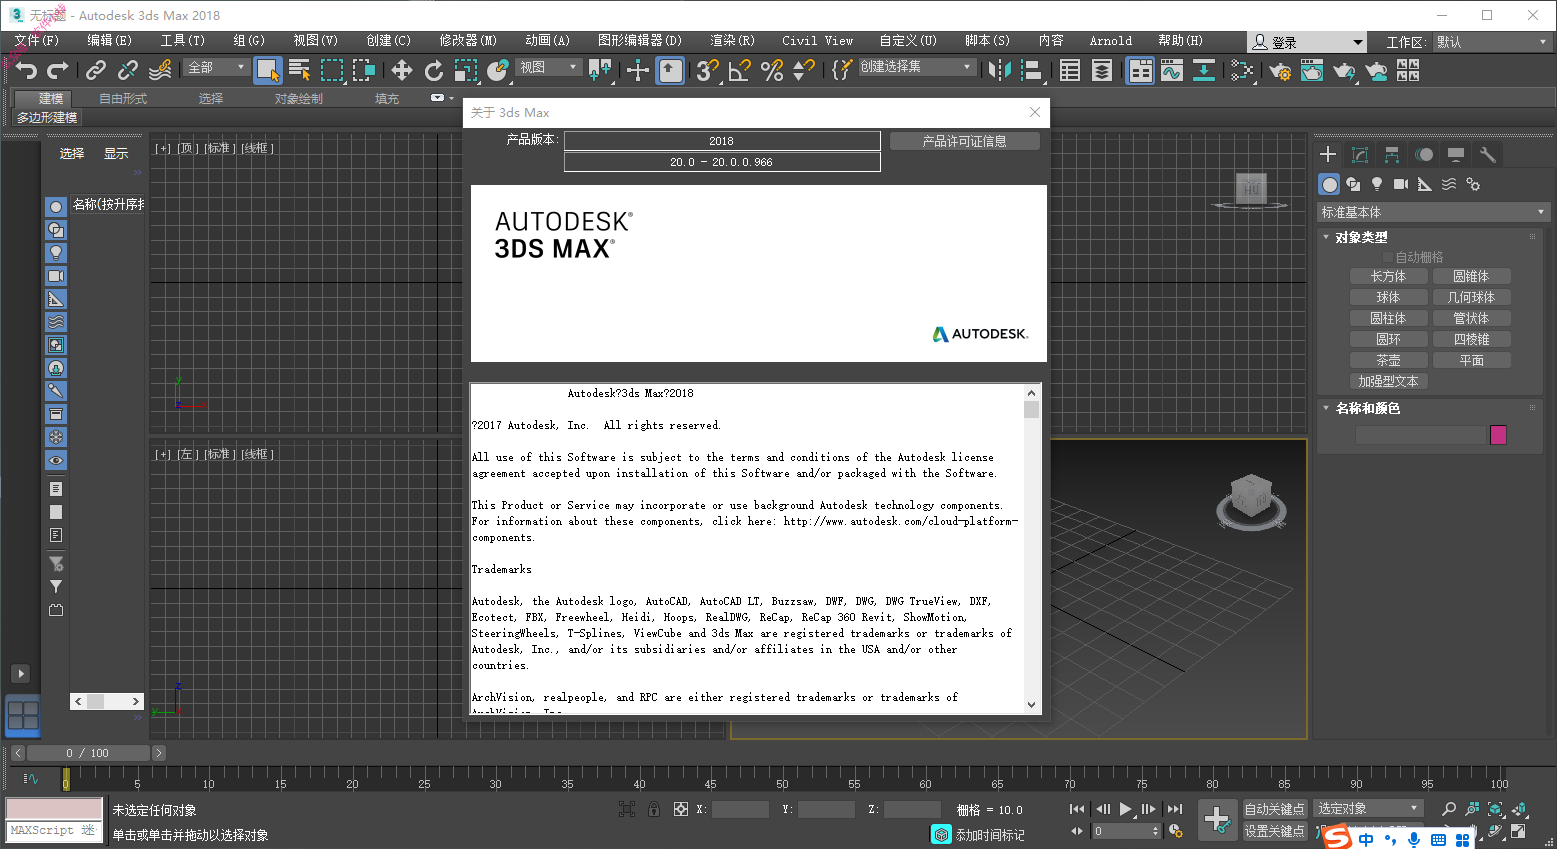Image resolution: width=1557 pixels, height=849 pixels.
Task: Open the magenta object color swatch
Action: pos(1498,434)
